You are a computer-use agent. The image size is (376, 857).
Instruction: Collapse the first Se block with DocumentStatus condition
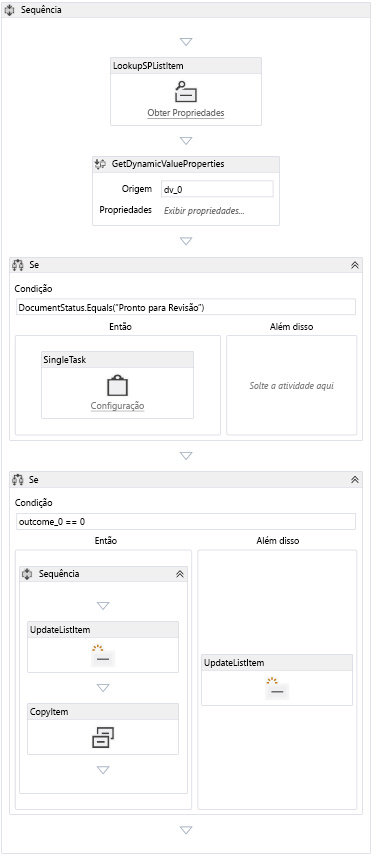[355, 265]
